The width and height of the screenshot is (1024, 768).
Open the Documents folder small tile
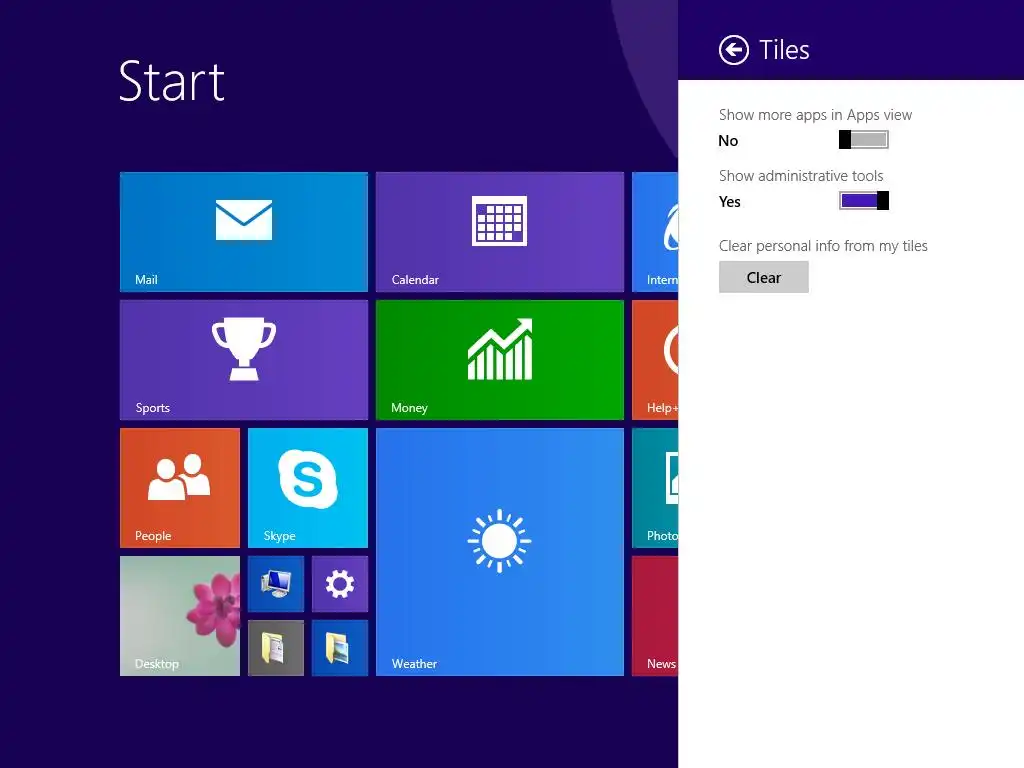pos(276,648)
